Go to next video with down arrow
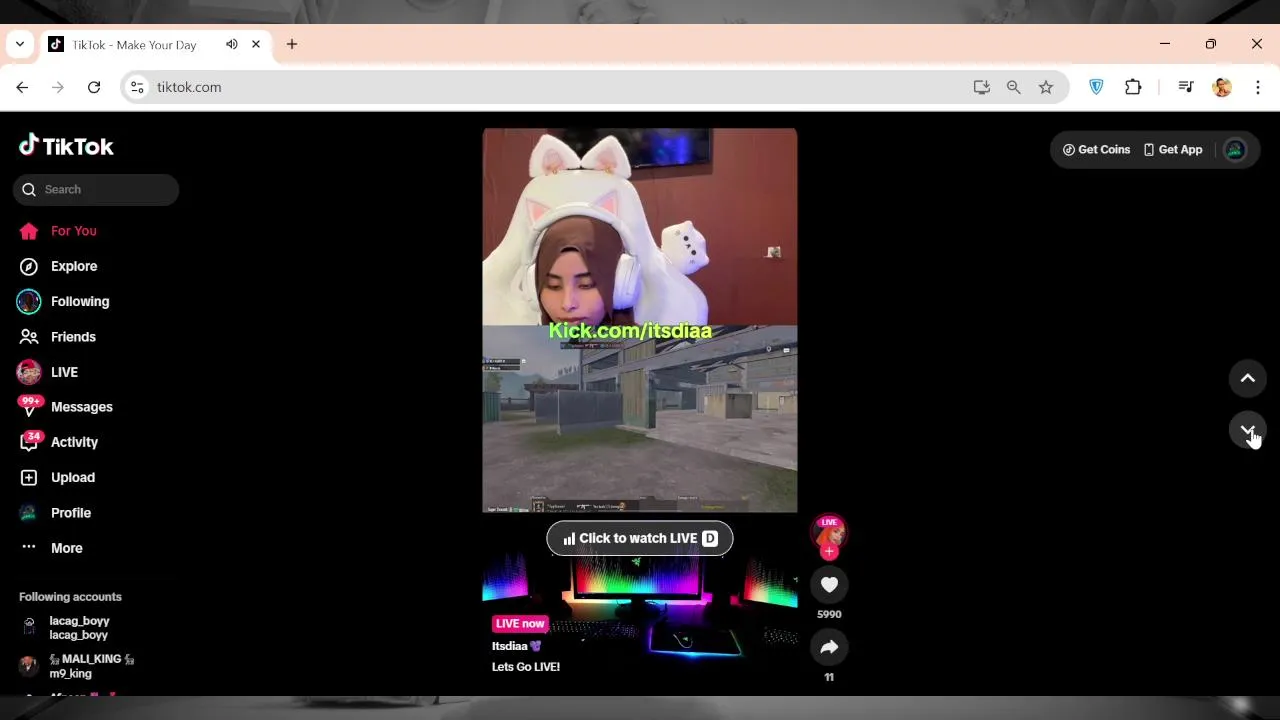 [1248, 430]
